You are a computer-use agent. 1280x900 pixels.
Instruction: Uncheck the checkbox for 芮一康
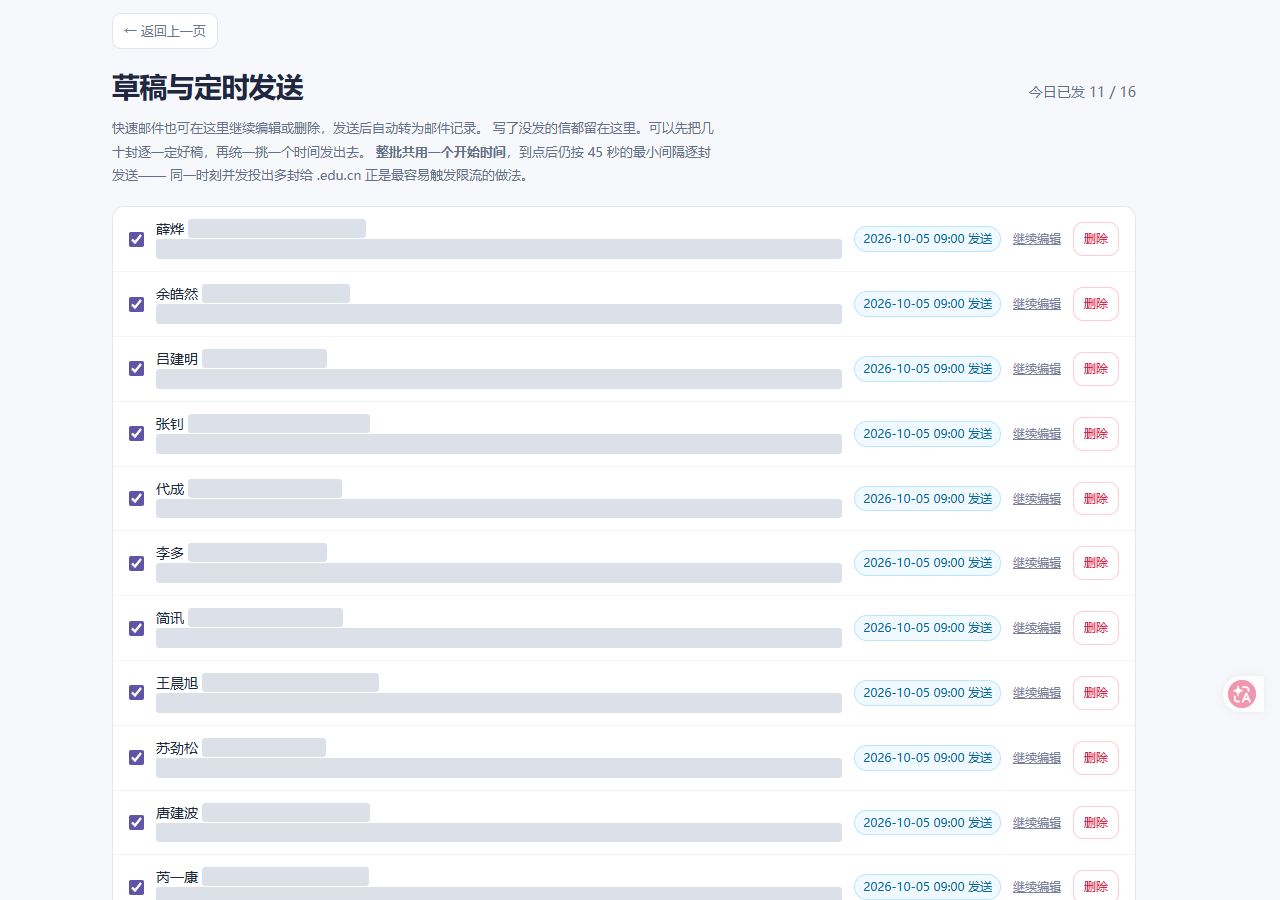137,887
